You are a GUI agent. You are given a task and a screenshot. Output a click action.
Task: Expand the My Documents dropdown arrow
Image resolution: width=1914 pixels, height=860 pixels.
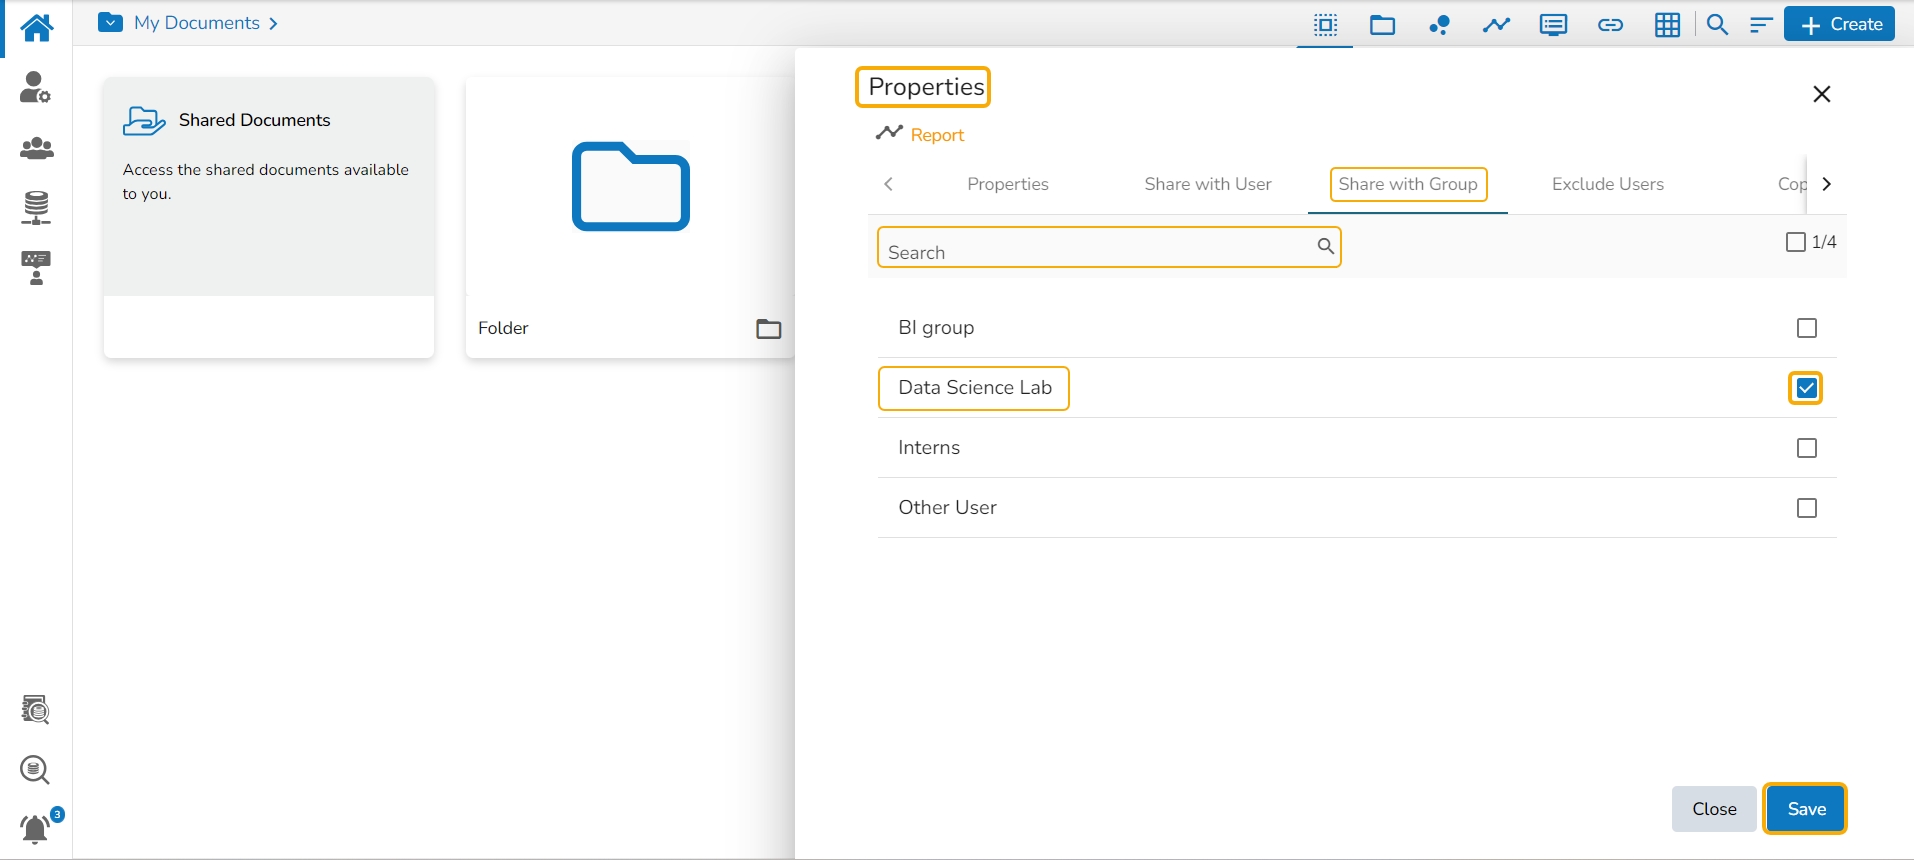111,23
